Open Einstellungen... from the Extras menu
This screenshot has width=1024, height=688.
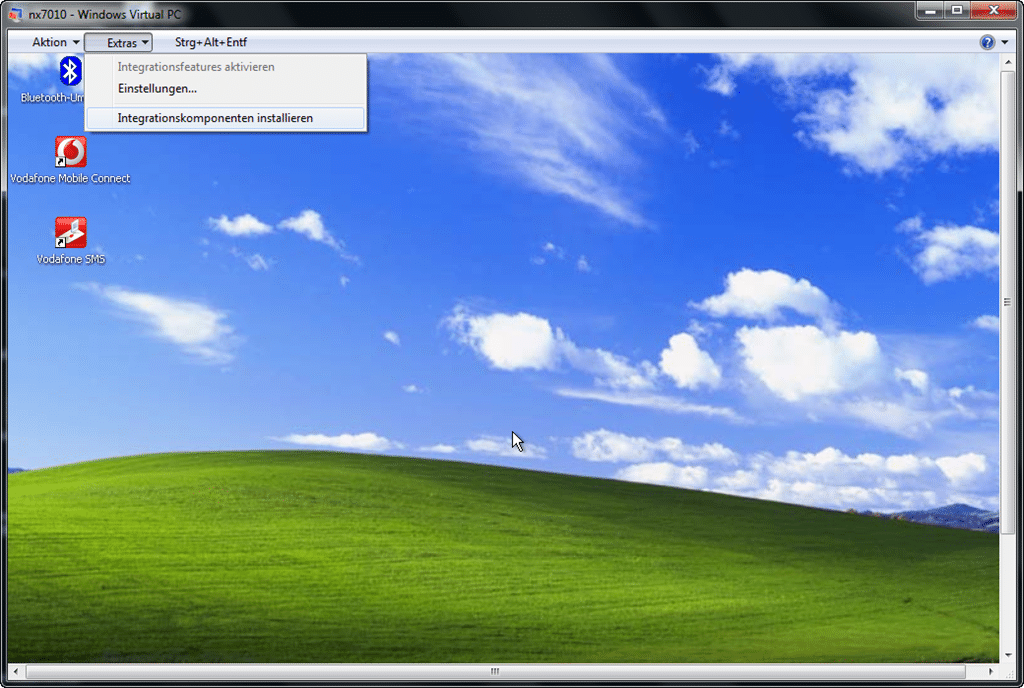tap(225, 88)
